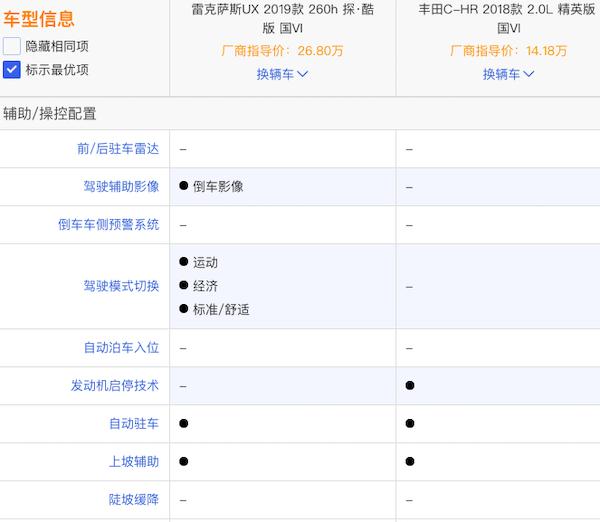Open the 自动驻车 parameter link

tap(134, 424)
